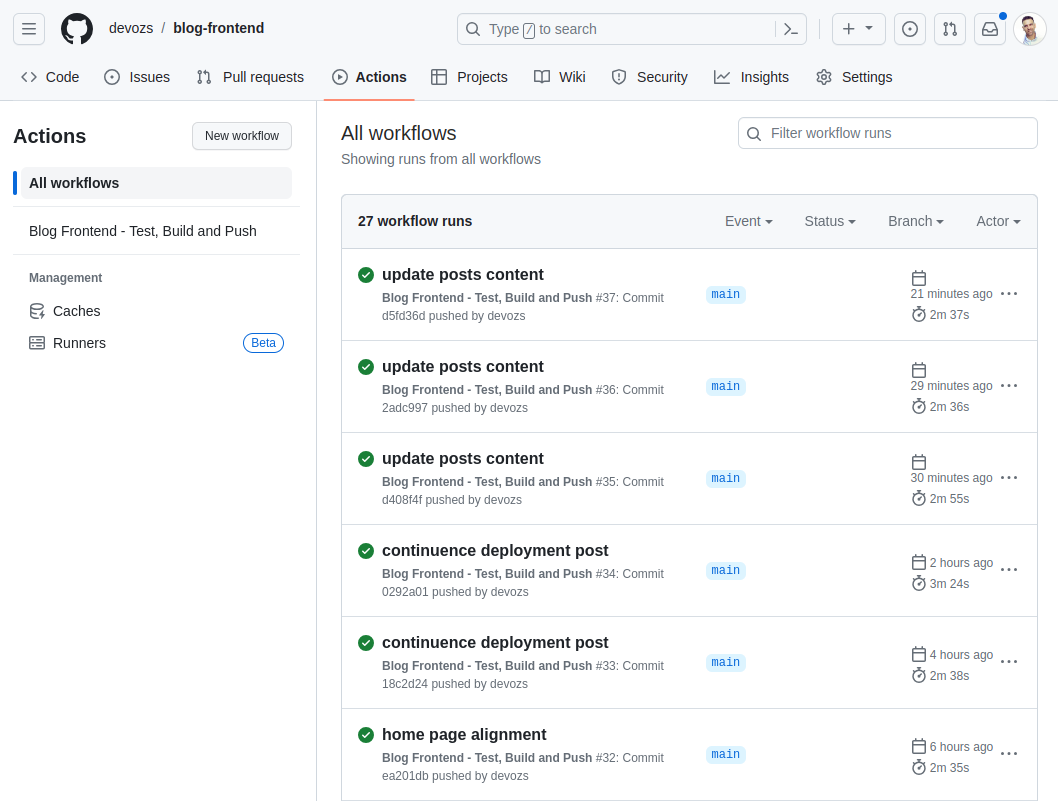Select All workflows in sidebar
This screenshot has height=801, width=1058.
pos(157,183)
